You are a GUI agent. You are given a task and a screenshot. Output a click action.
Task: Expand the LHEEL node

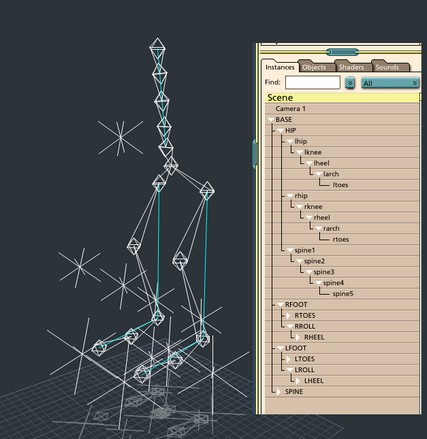298,381
